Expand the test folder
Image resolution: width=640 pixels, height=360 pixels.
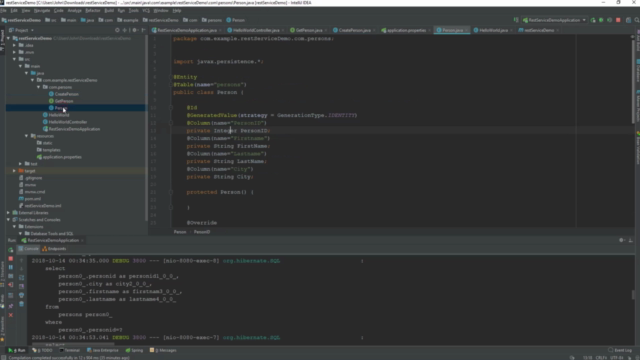pyautogui.click(x=20, y=164)
